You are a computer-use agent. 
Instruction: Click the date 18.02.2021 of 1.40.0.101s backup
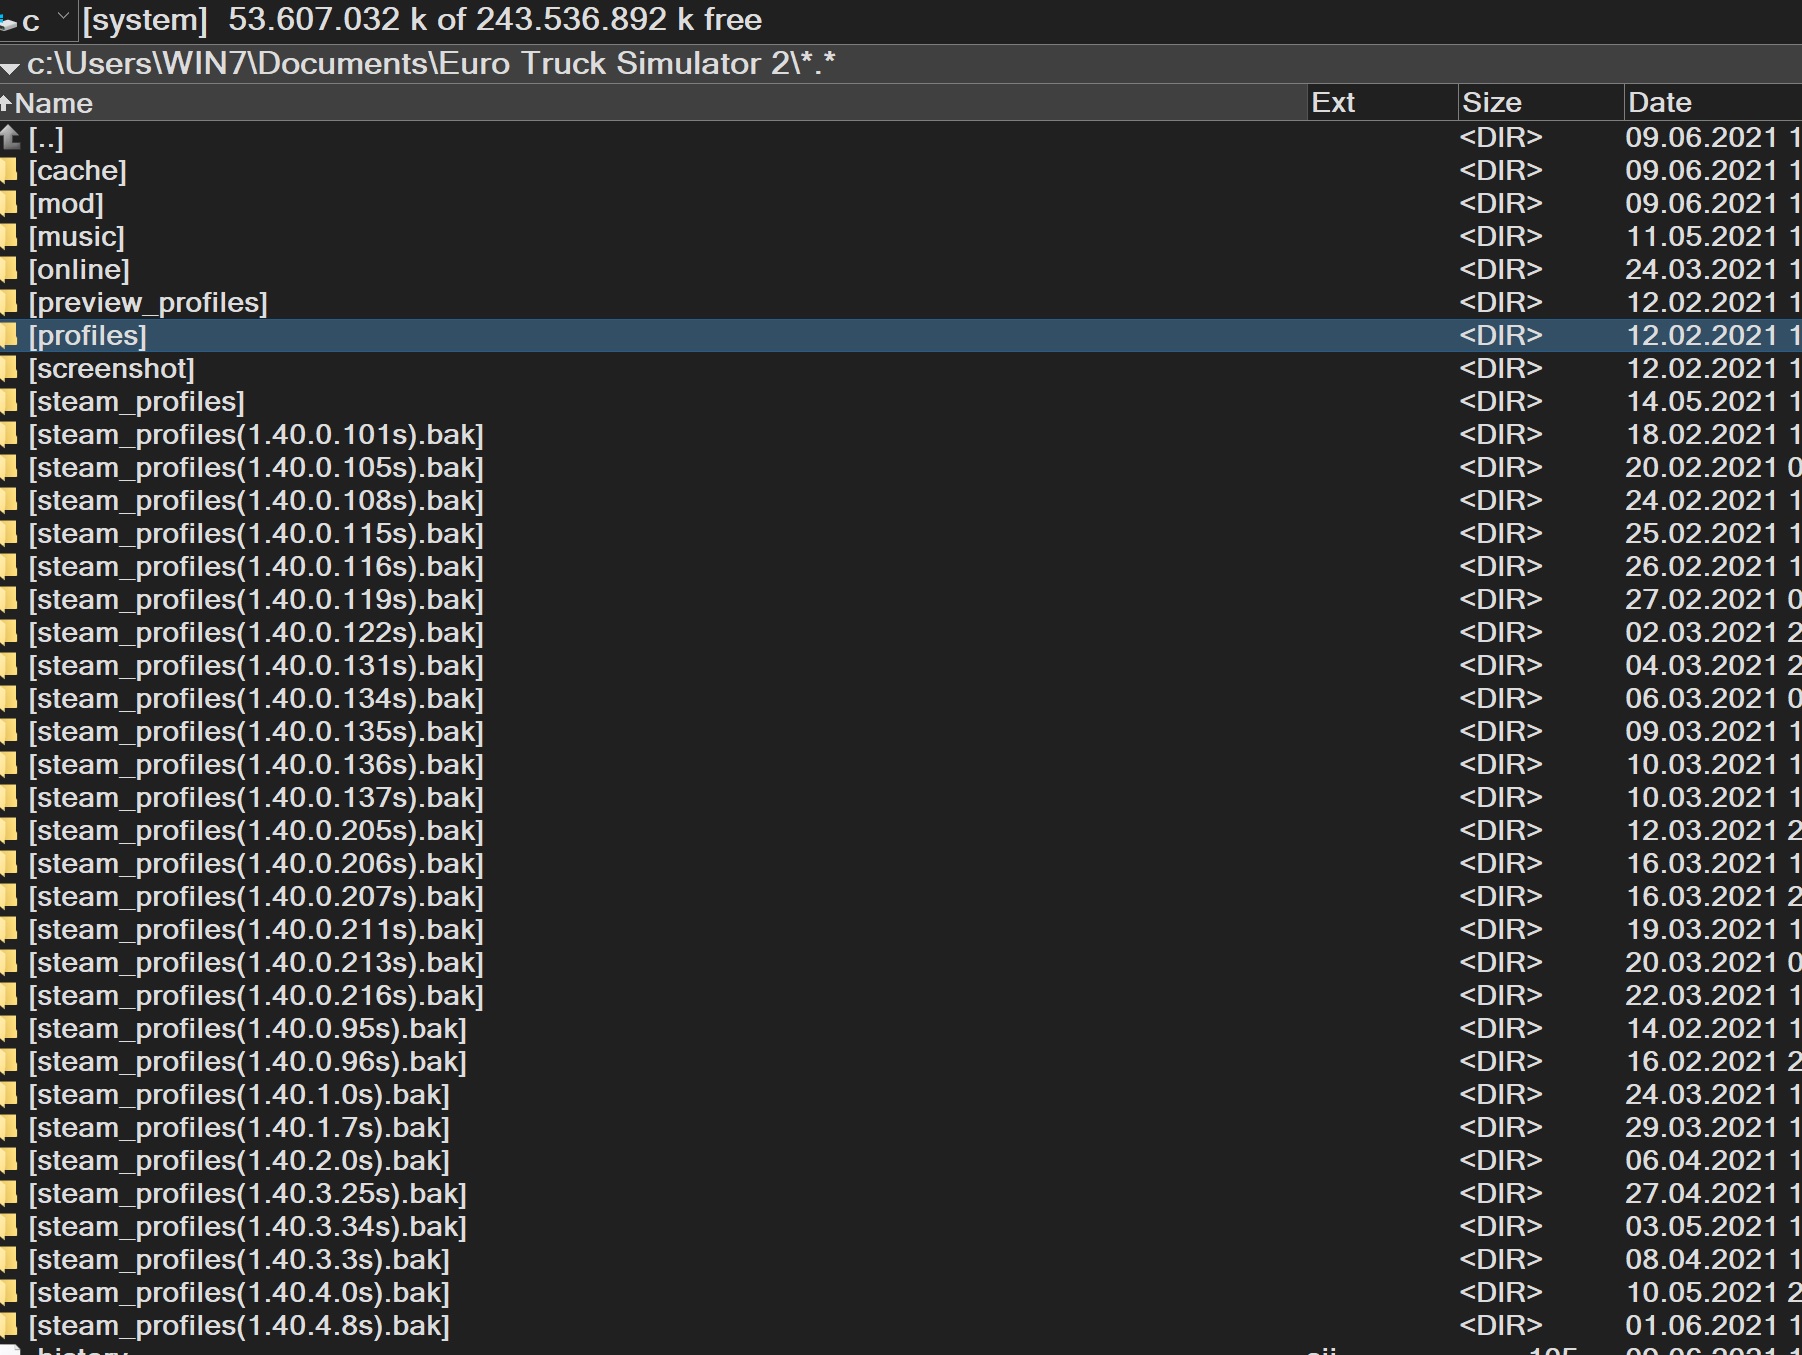tap(1701, 435)
